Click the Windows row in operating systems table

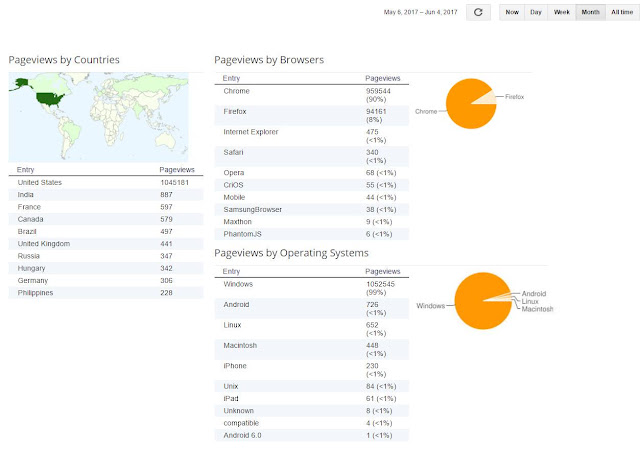tap(311, 288)
